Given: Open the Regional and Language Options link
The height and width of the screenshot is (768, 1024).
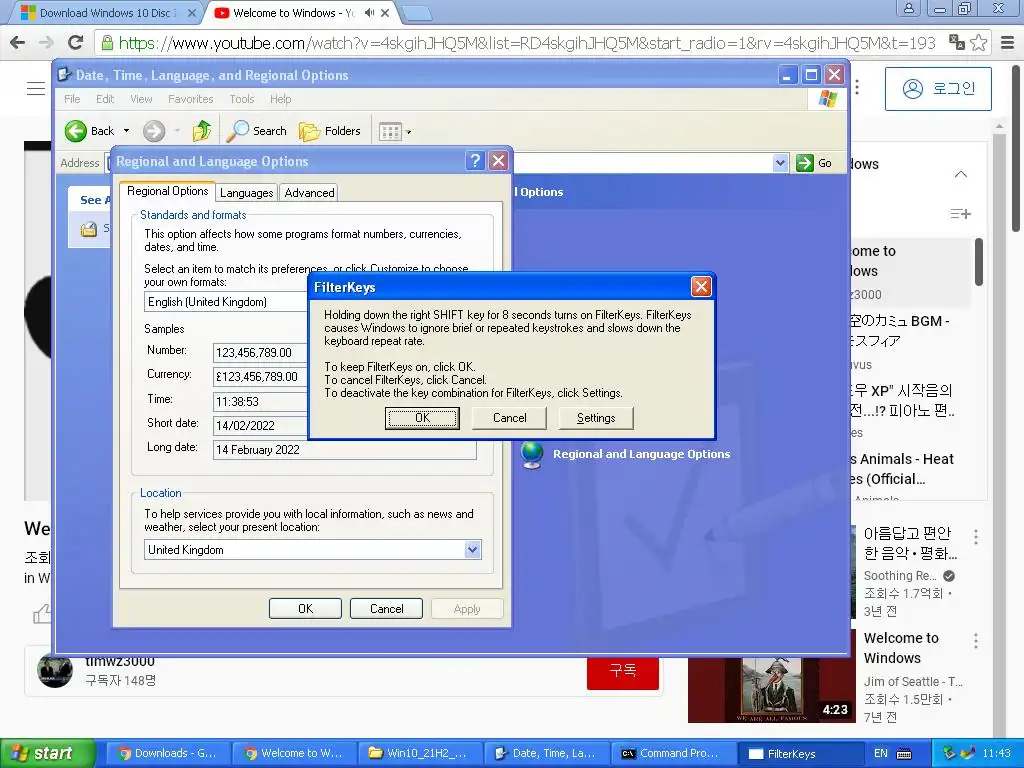Looking at the screenshot, I should point(641,454).
